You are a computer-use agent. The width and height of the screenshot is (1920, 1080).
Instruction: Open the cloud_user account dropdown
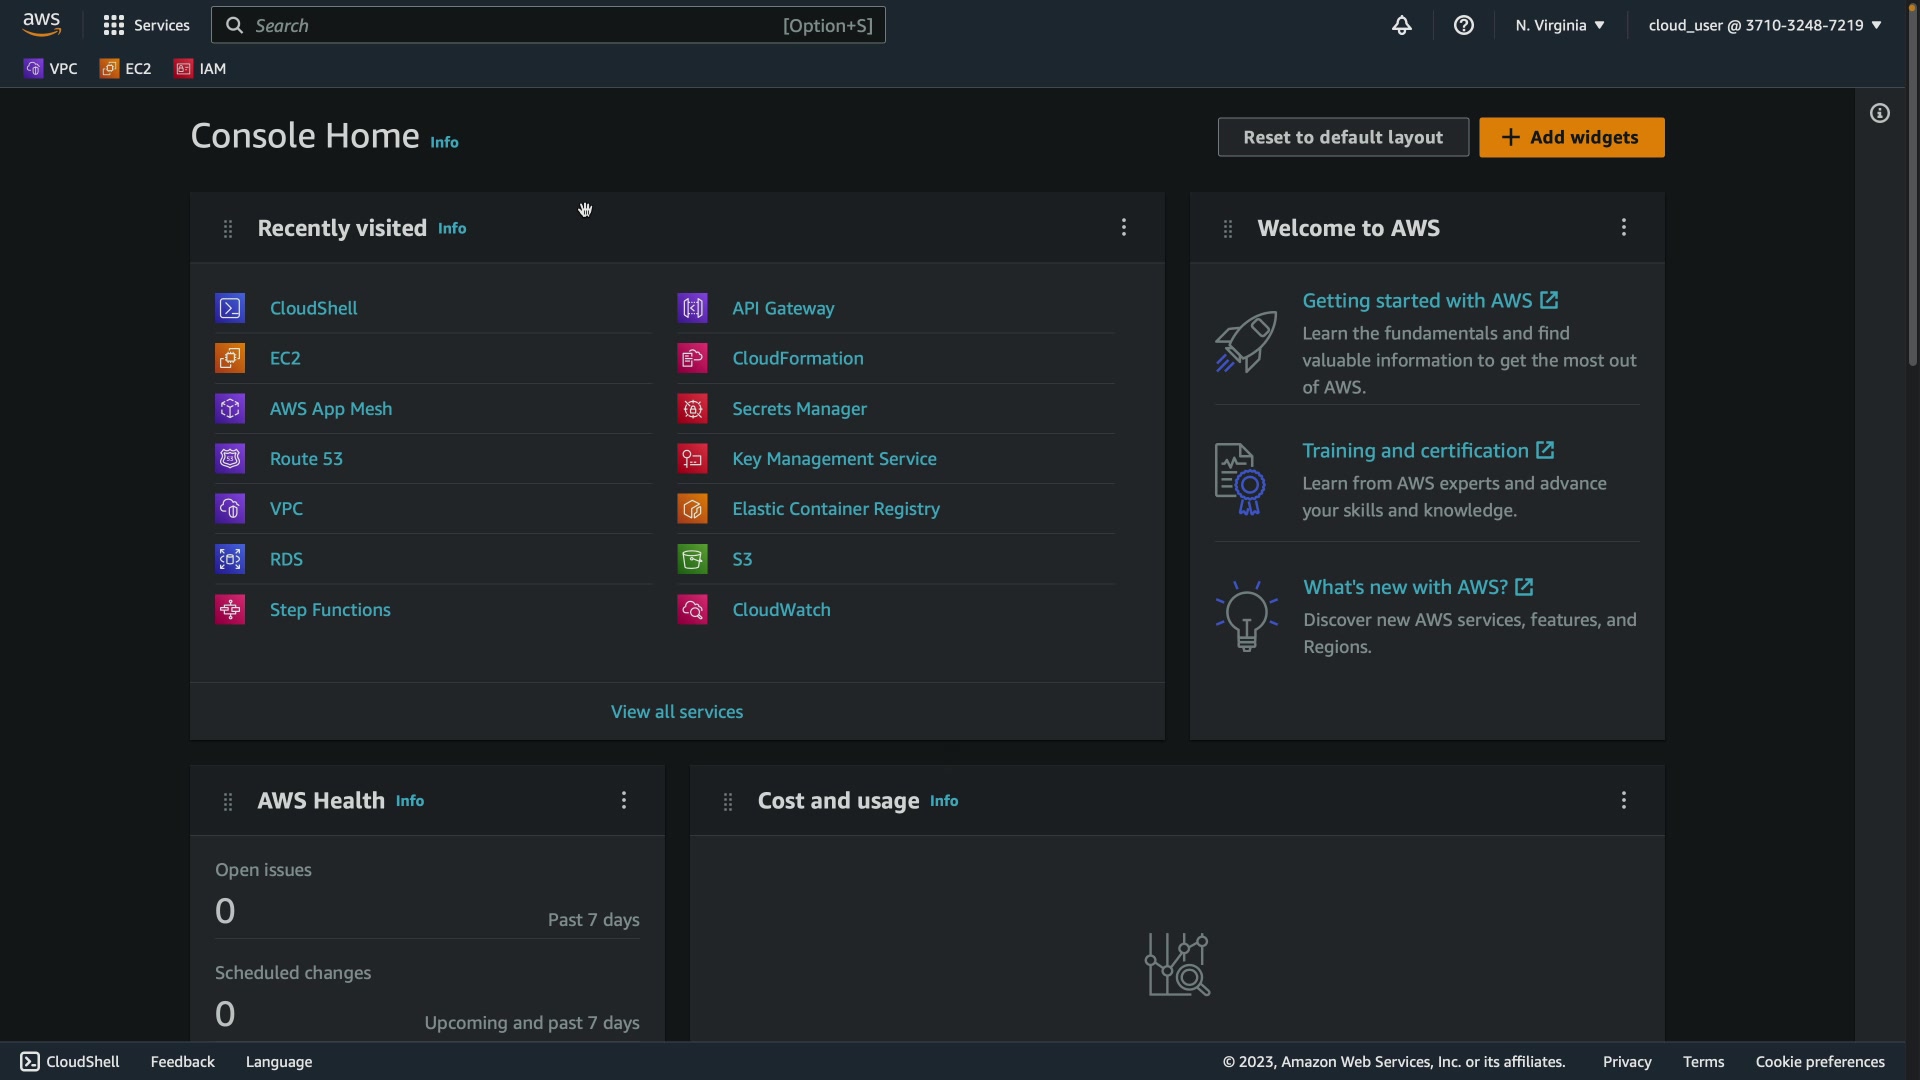click(x=1764, y=25)
